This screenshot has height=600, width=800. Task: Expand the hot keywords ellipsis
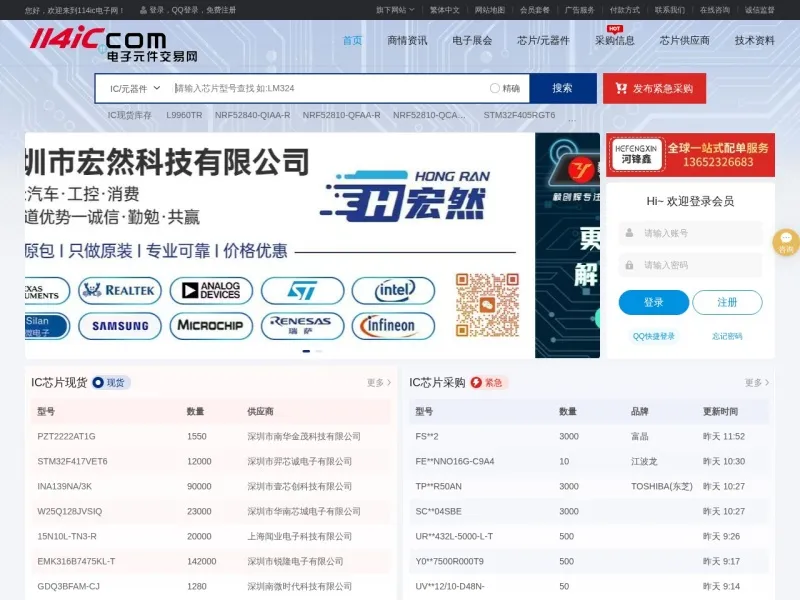572,119
